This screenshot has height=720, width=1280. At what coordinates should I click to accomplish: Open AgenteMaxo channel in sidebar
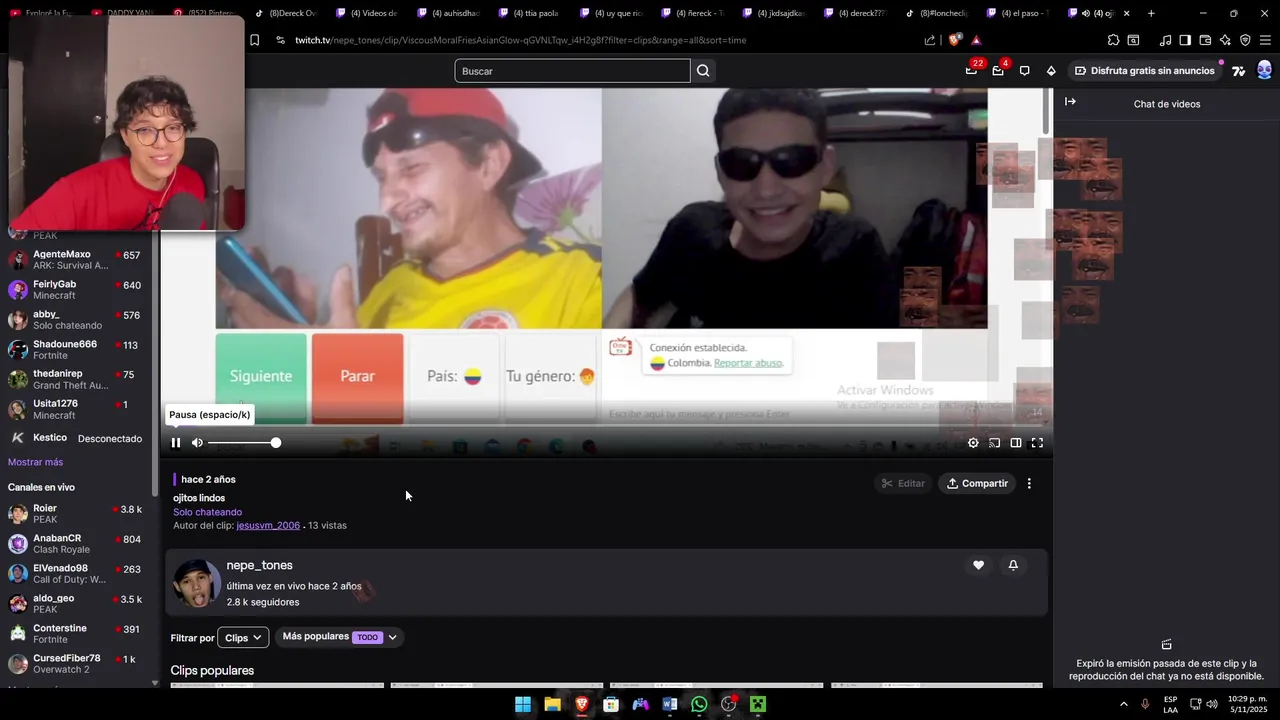(x=76, y=260)
